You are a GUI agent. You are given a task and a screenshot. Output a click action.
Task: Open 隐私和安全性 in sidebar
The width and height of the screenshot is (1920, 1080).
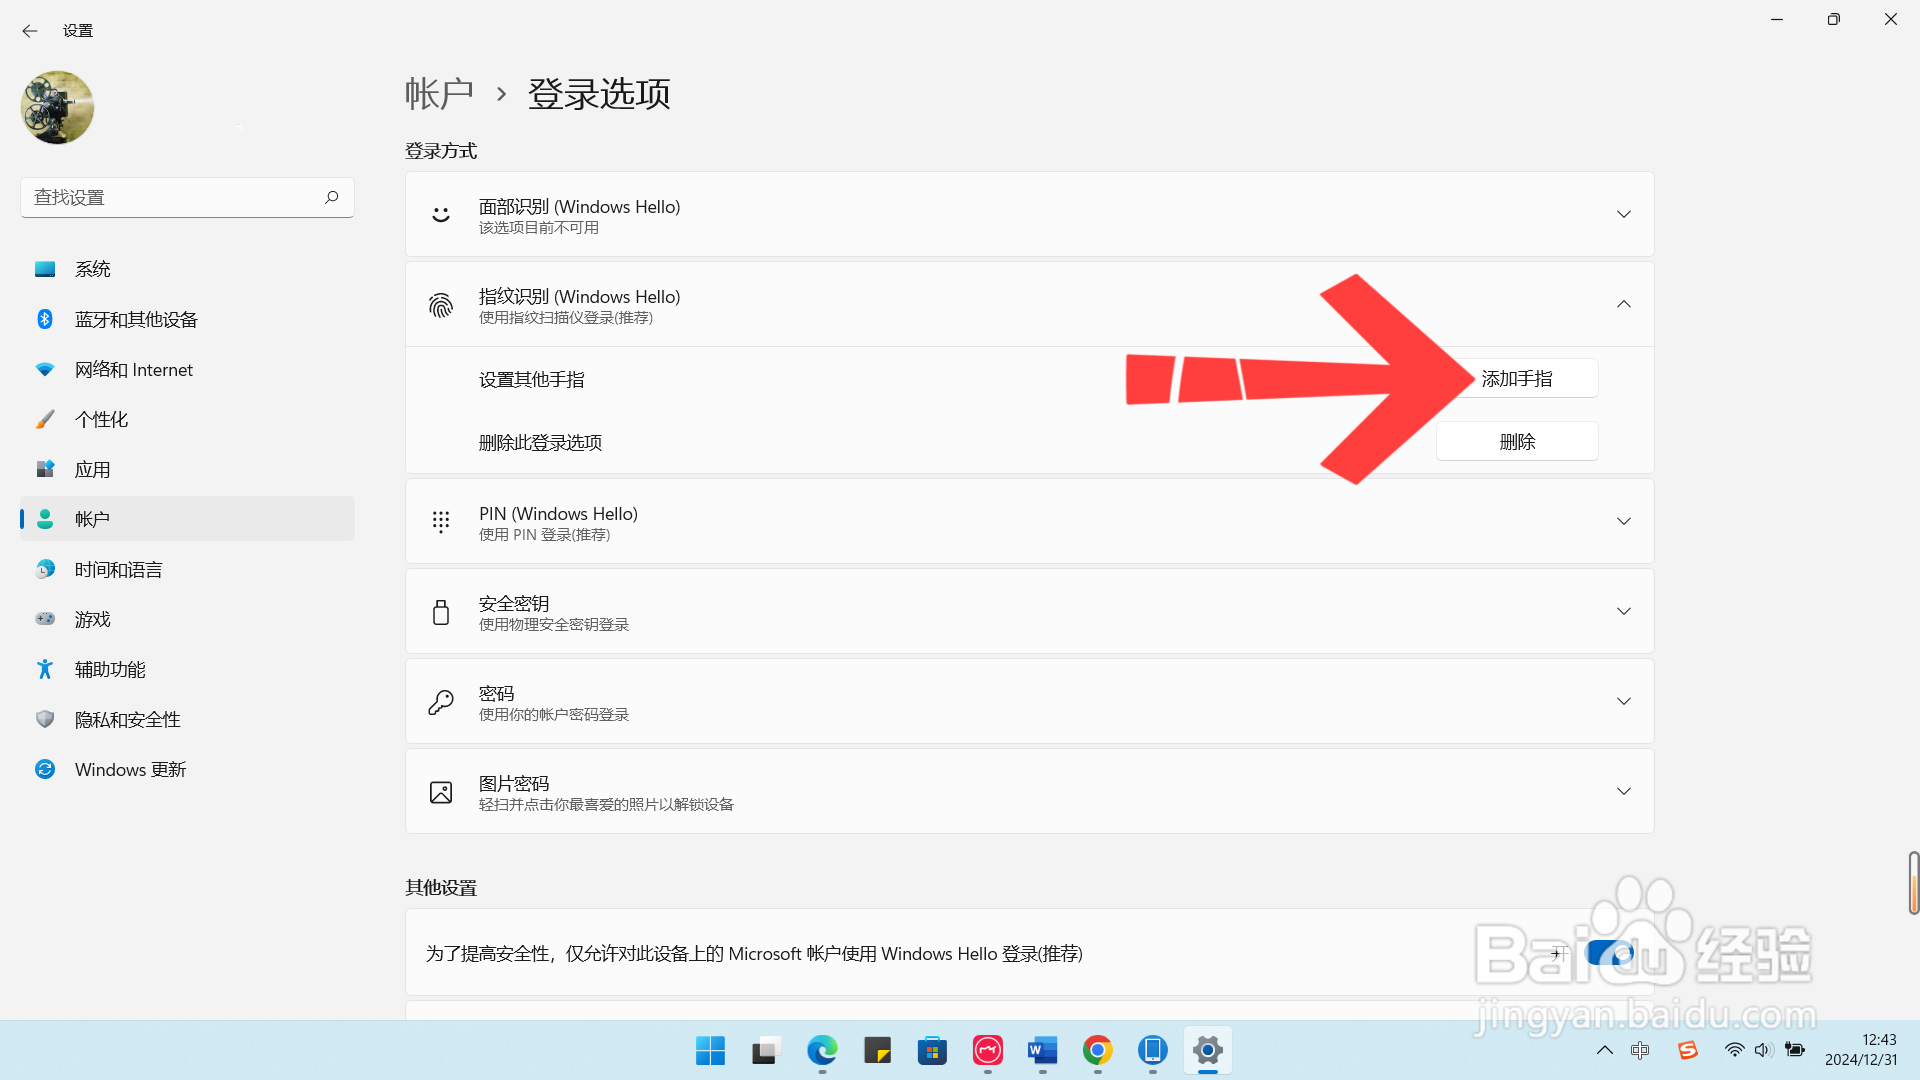(187, 719)
